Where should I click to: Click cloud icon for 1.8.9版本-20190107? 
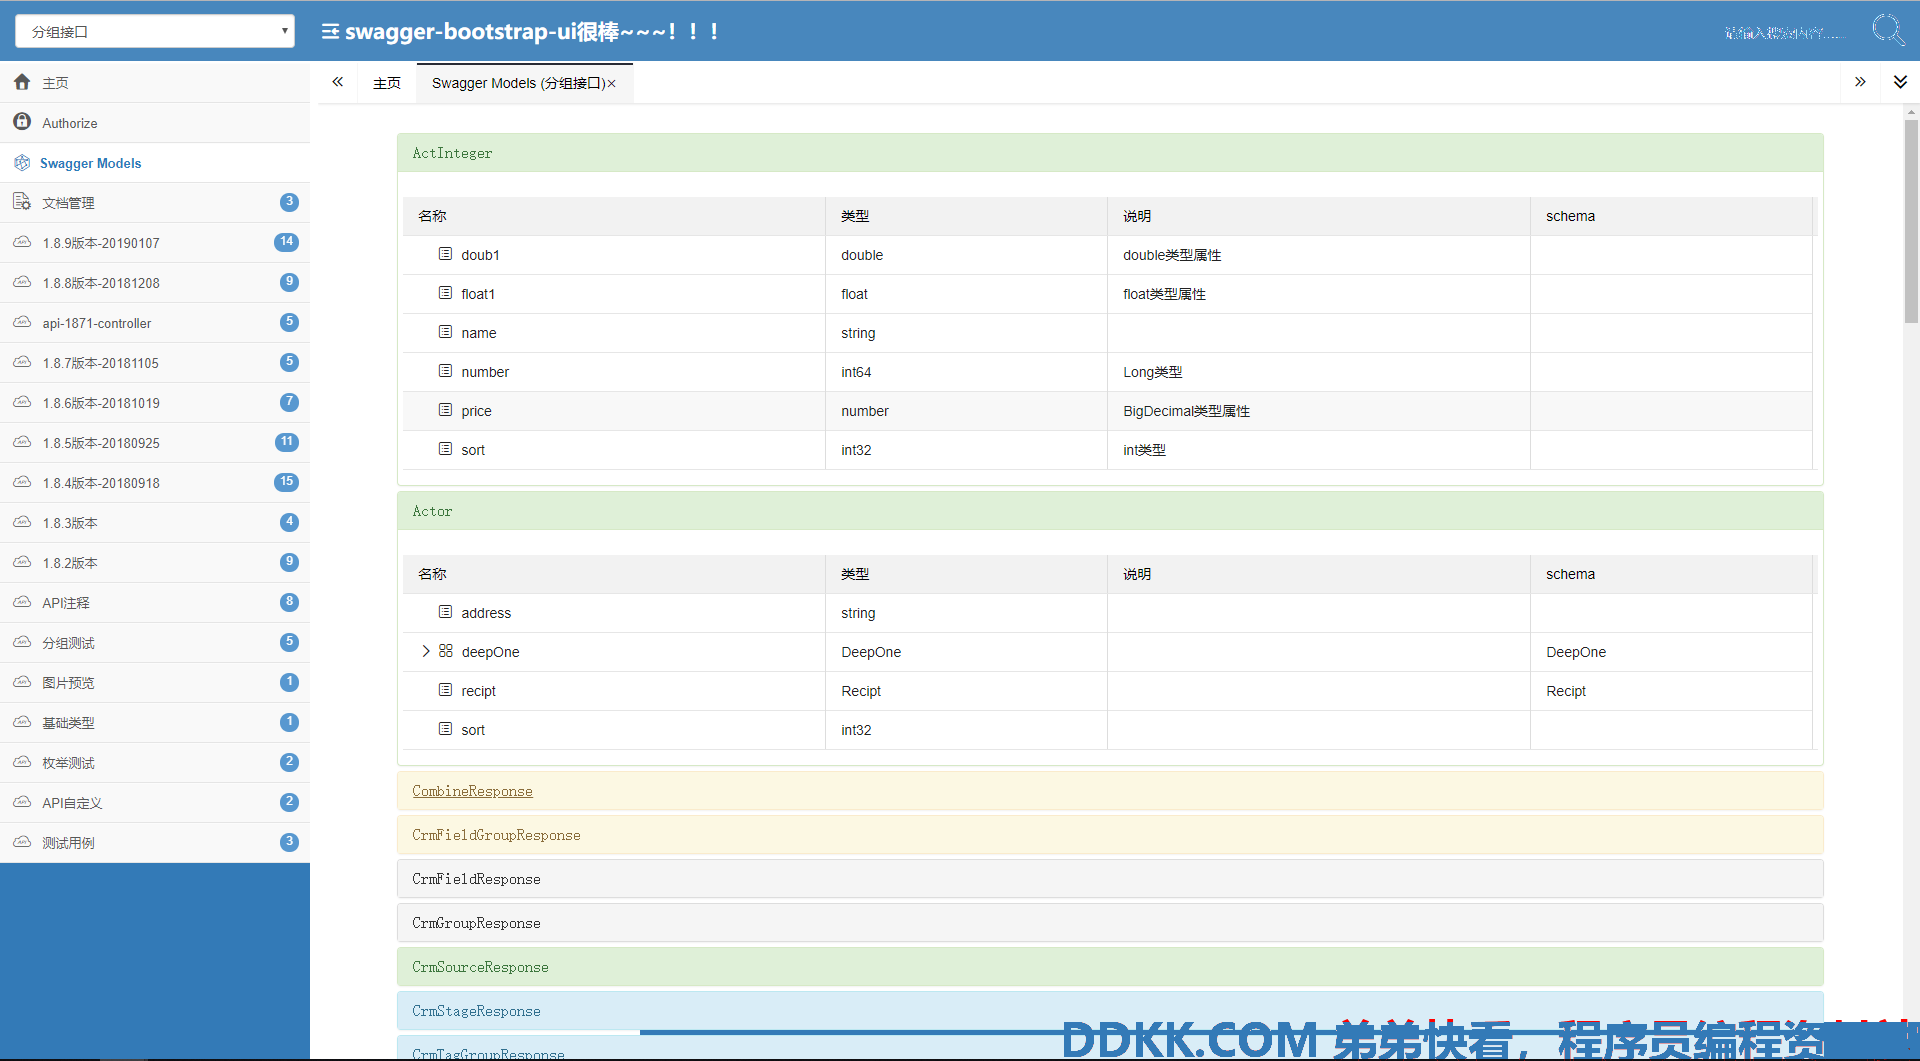(x=22, y=242)
